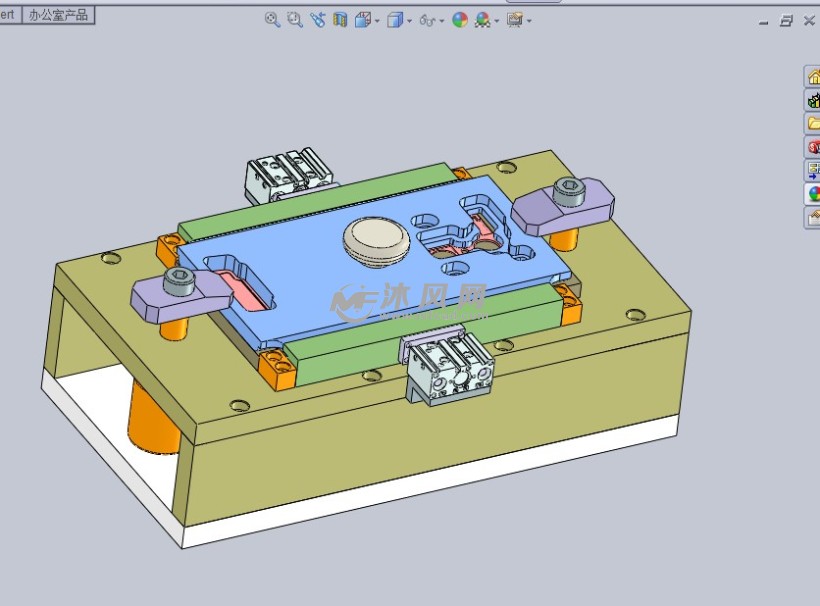Image resolution: width=820 pixels, height=606 pixels.
Task: Close the document window
Action: (809, 20)
